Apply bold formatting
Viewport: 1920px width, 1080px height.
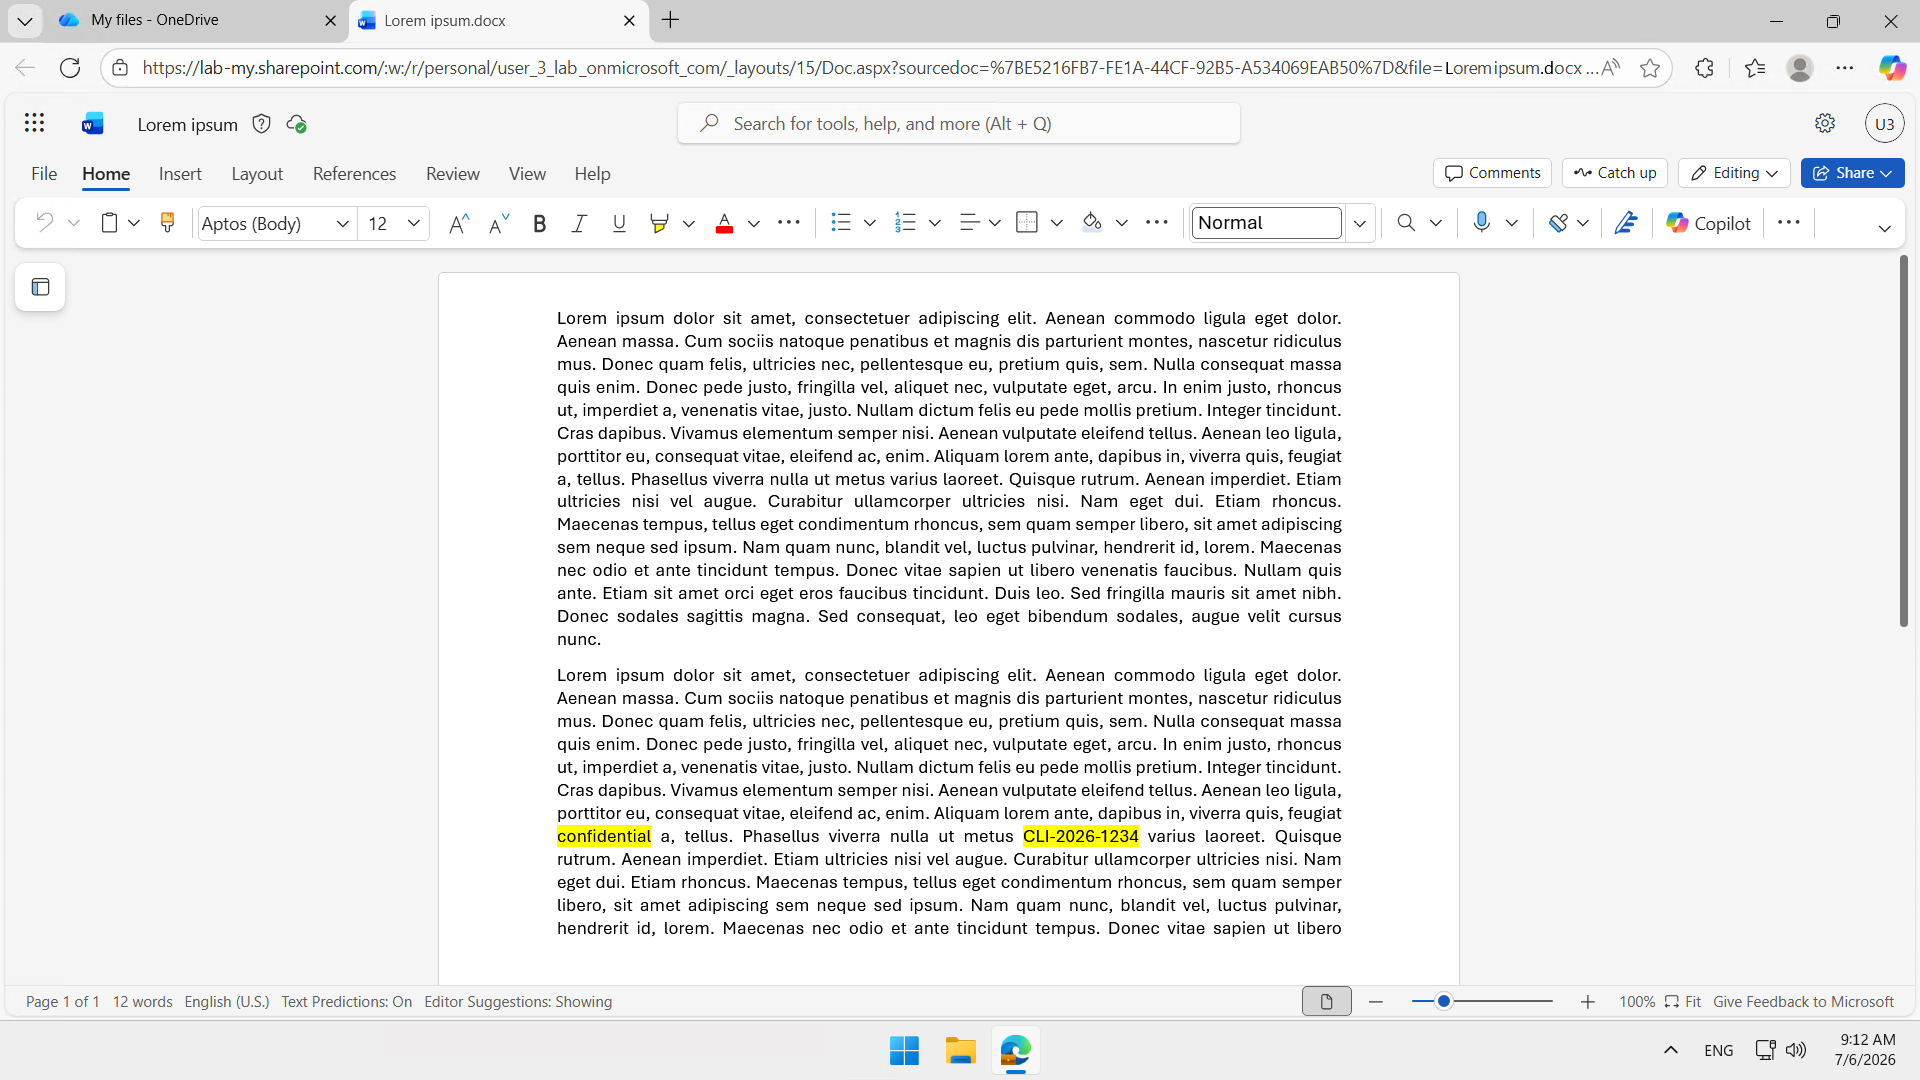point(539,223)
